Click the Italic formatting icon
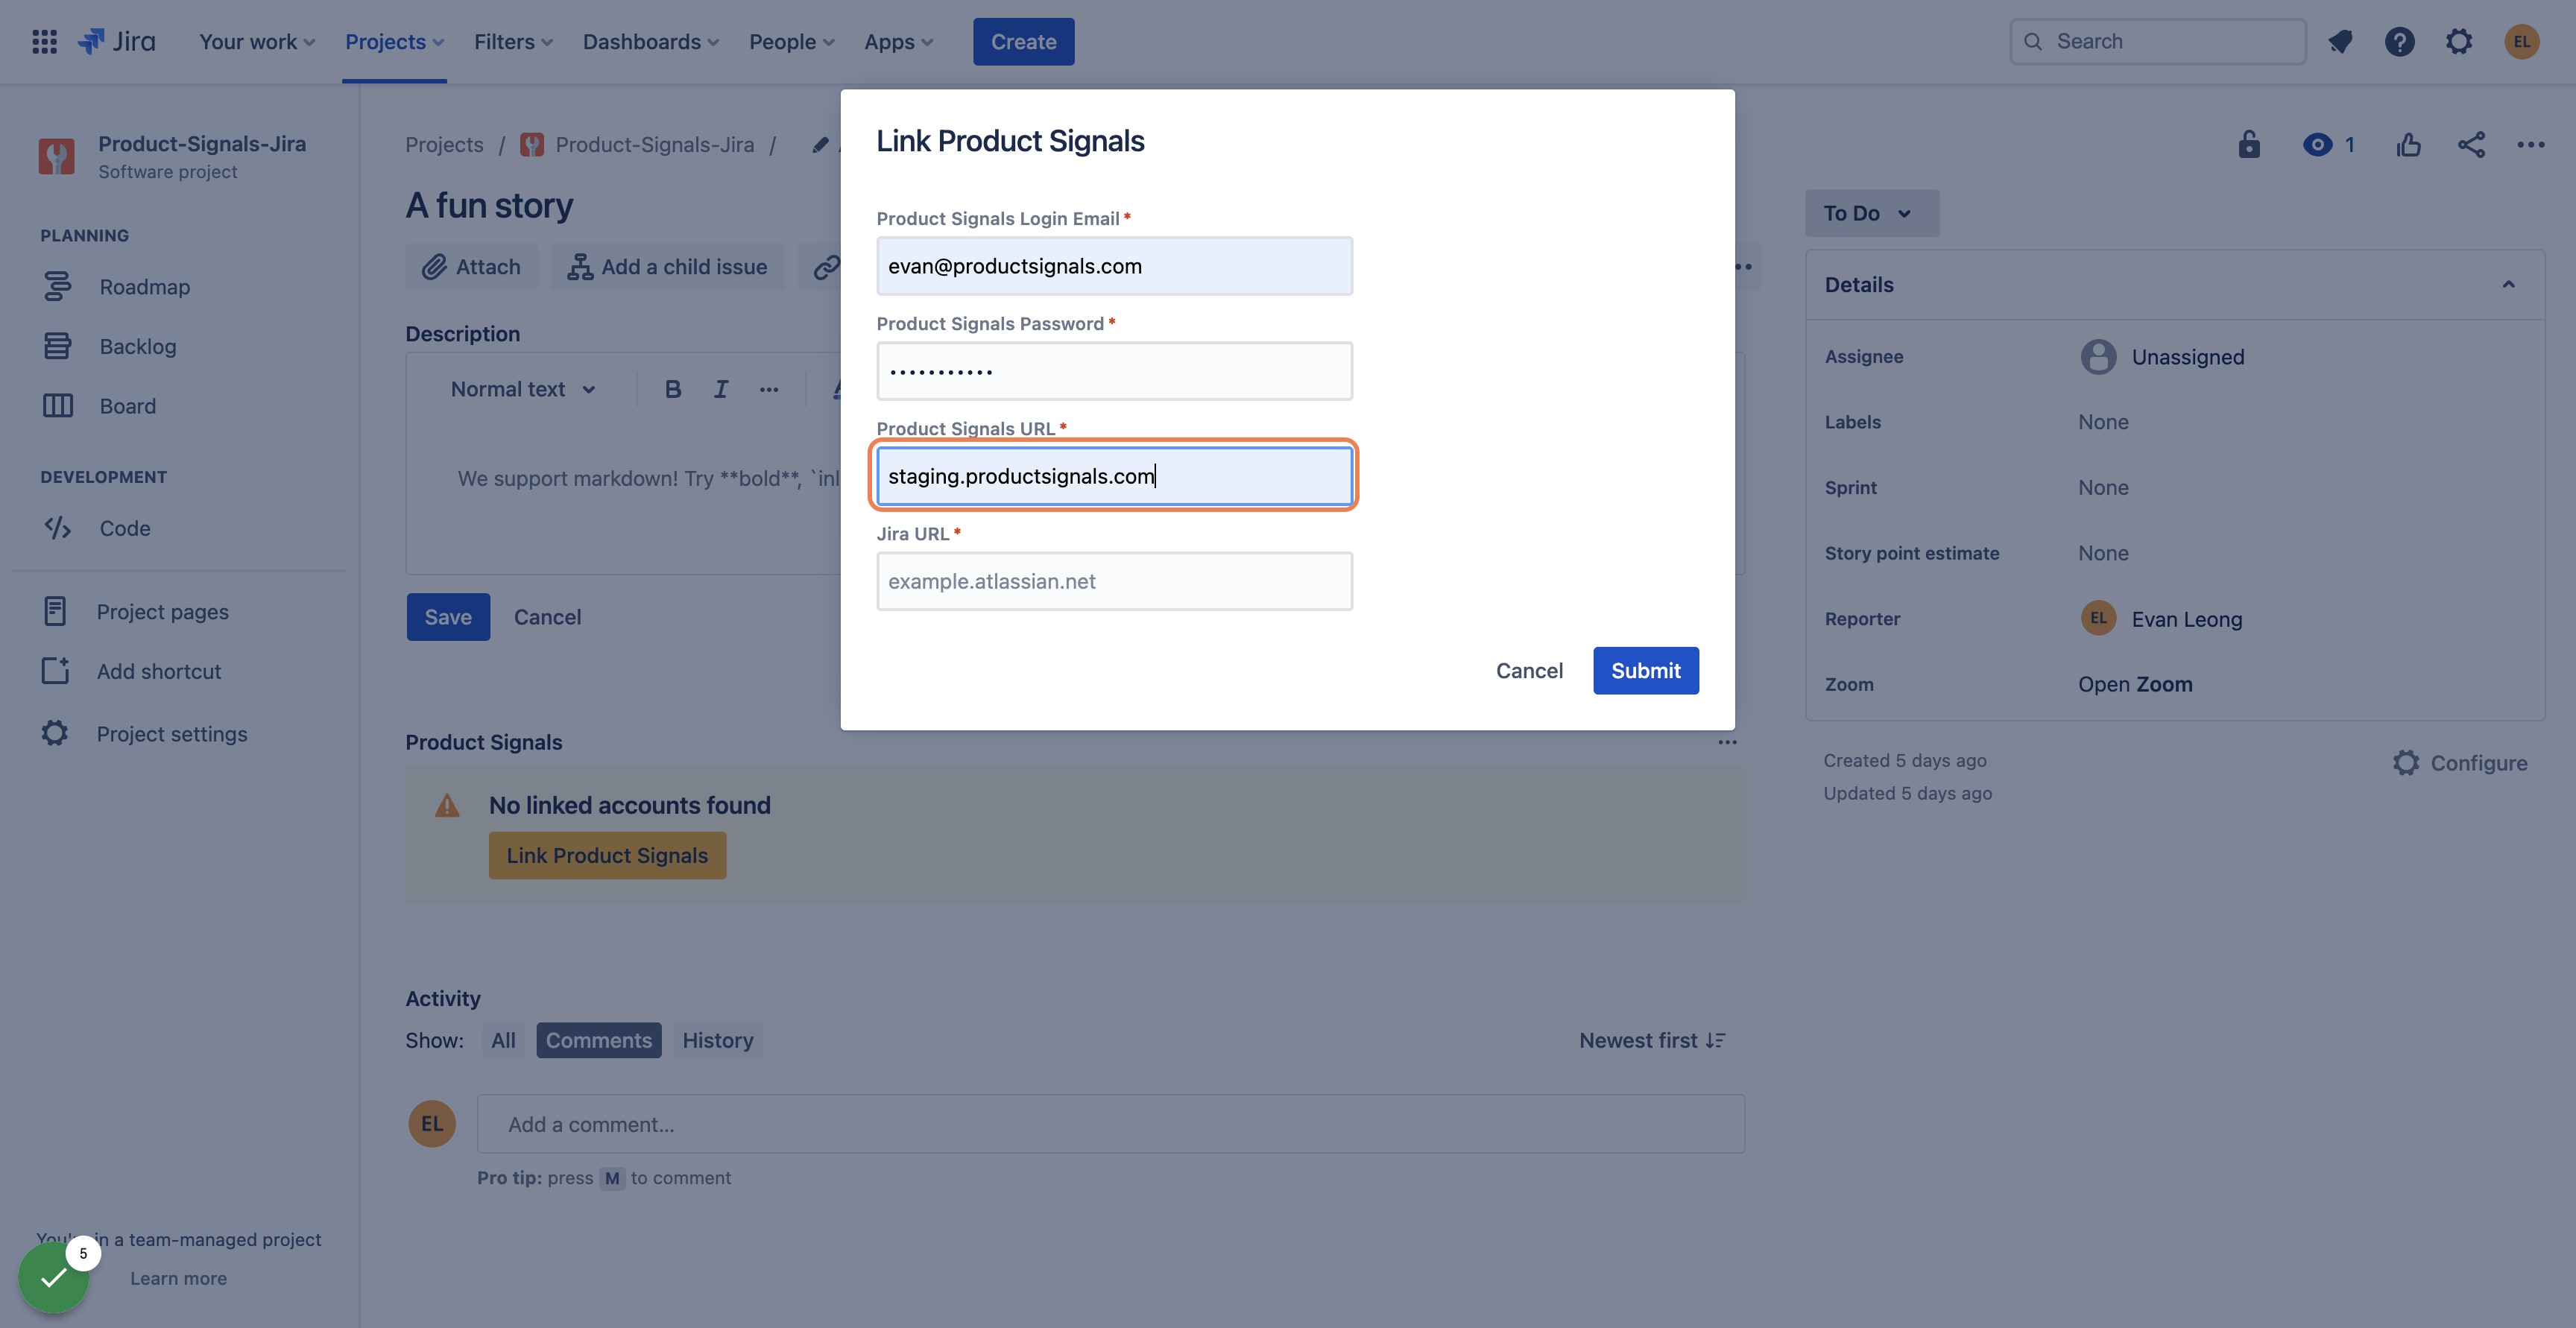The image size is (2576, 1328). (721, 389)
